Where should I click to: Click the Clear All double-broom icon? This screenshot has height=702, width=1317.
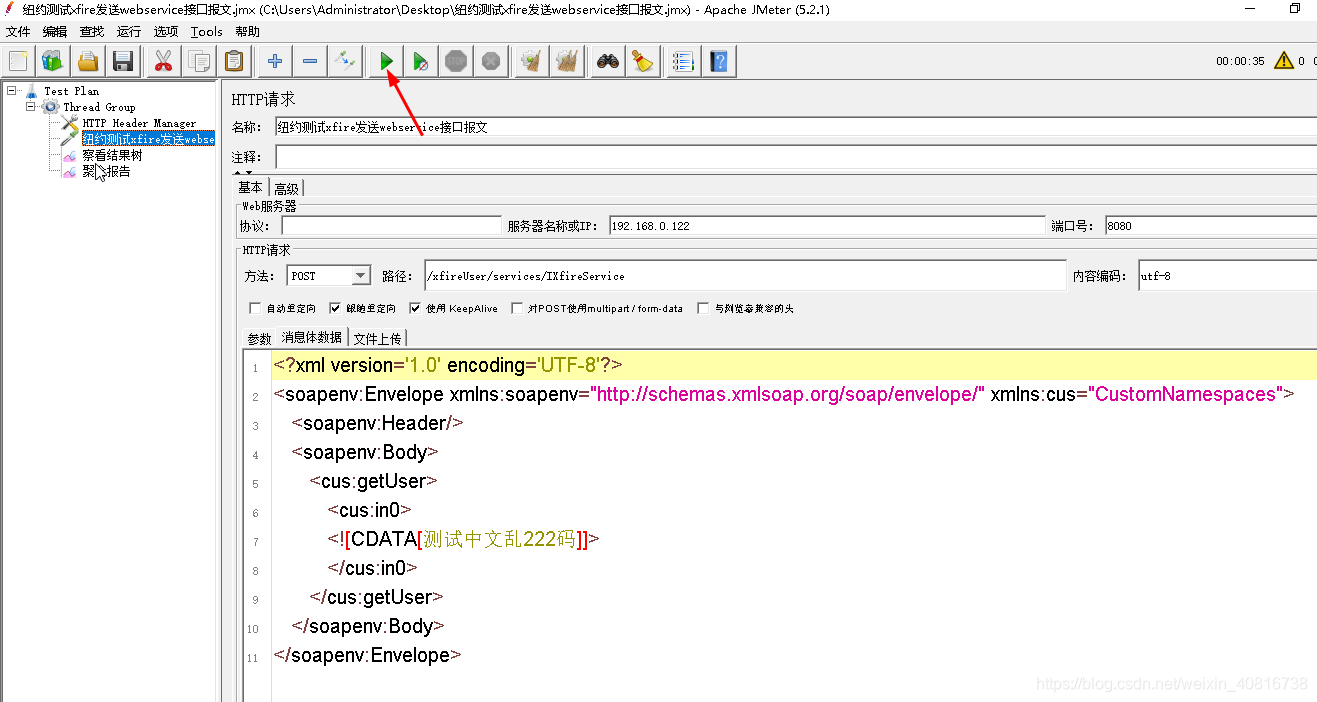tap(567, 61)
